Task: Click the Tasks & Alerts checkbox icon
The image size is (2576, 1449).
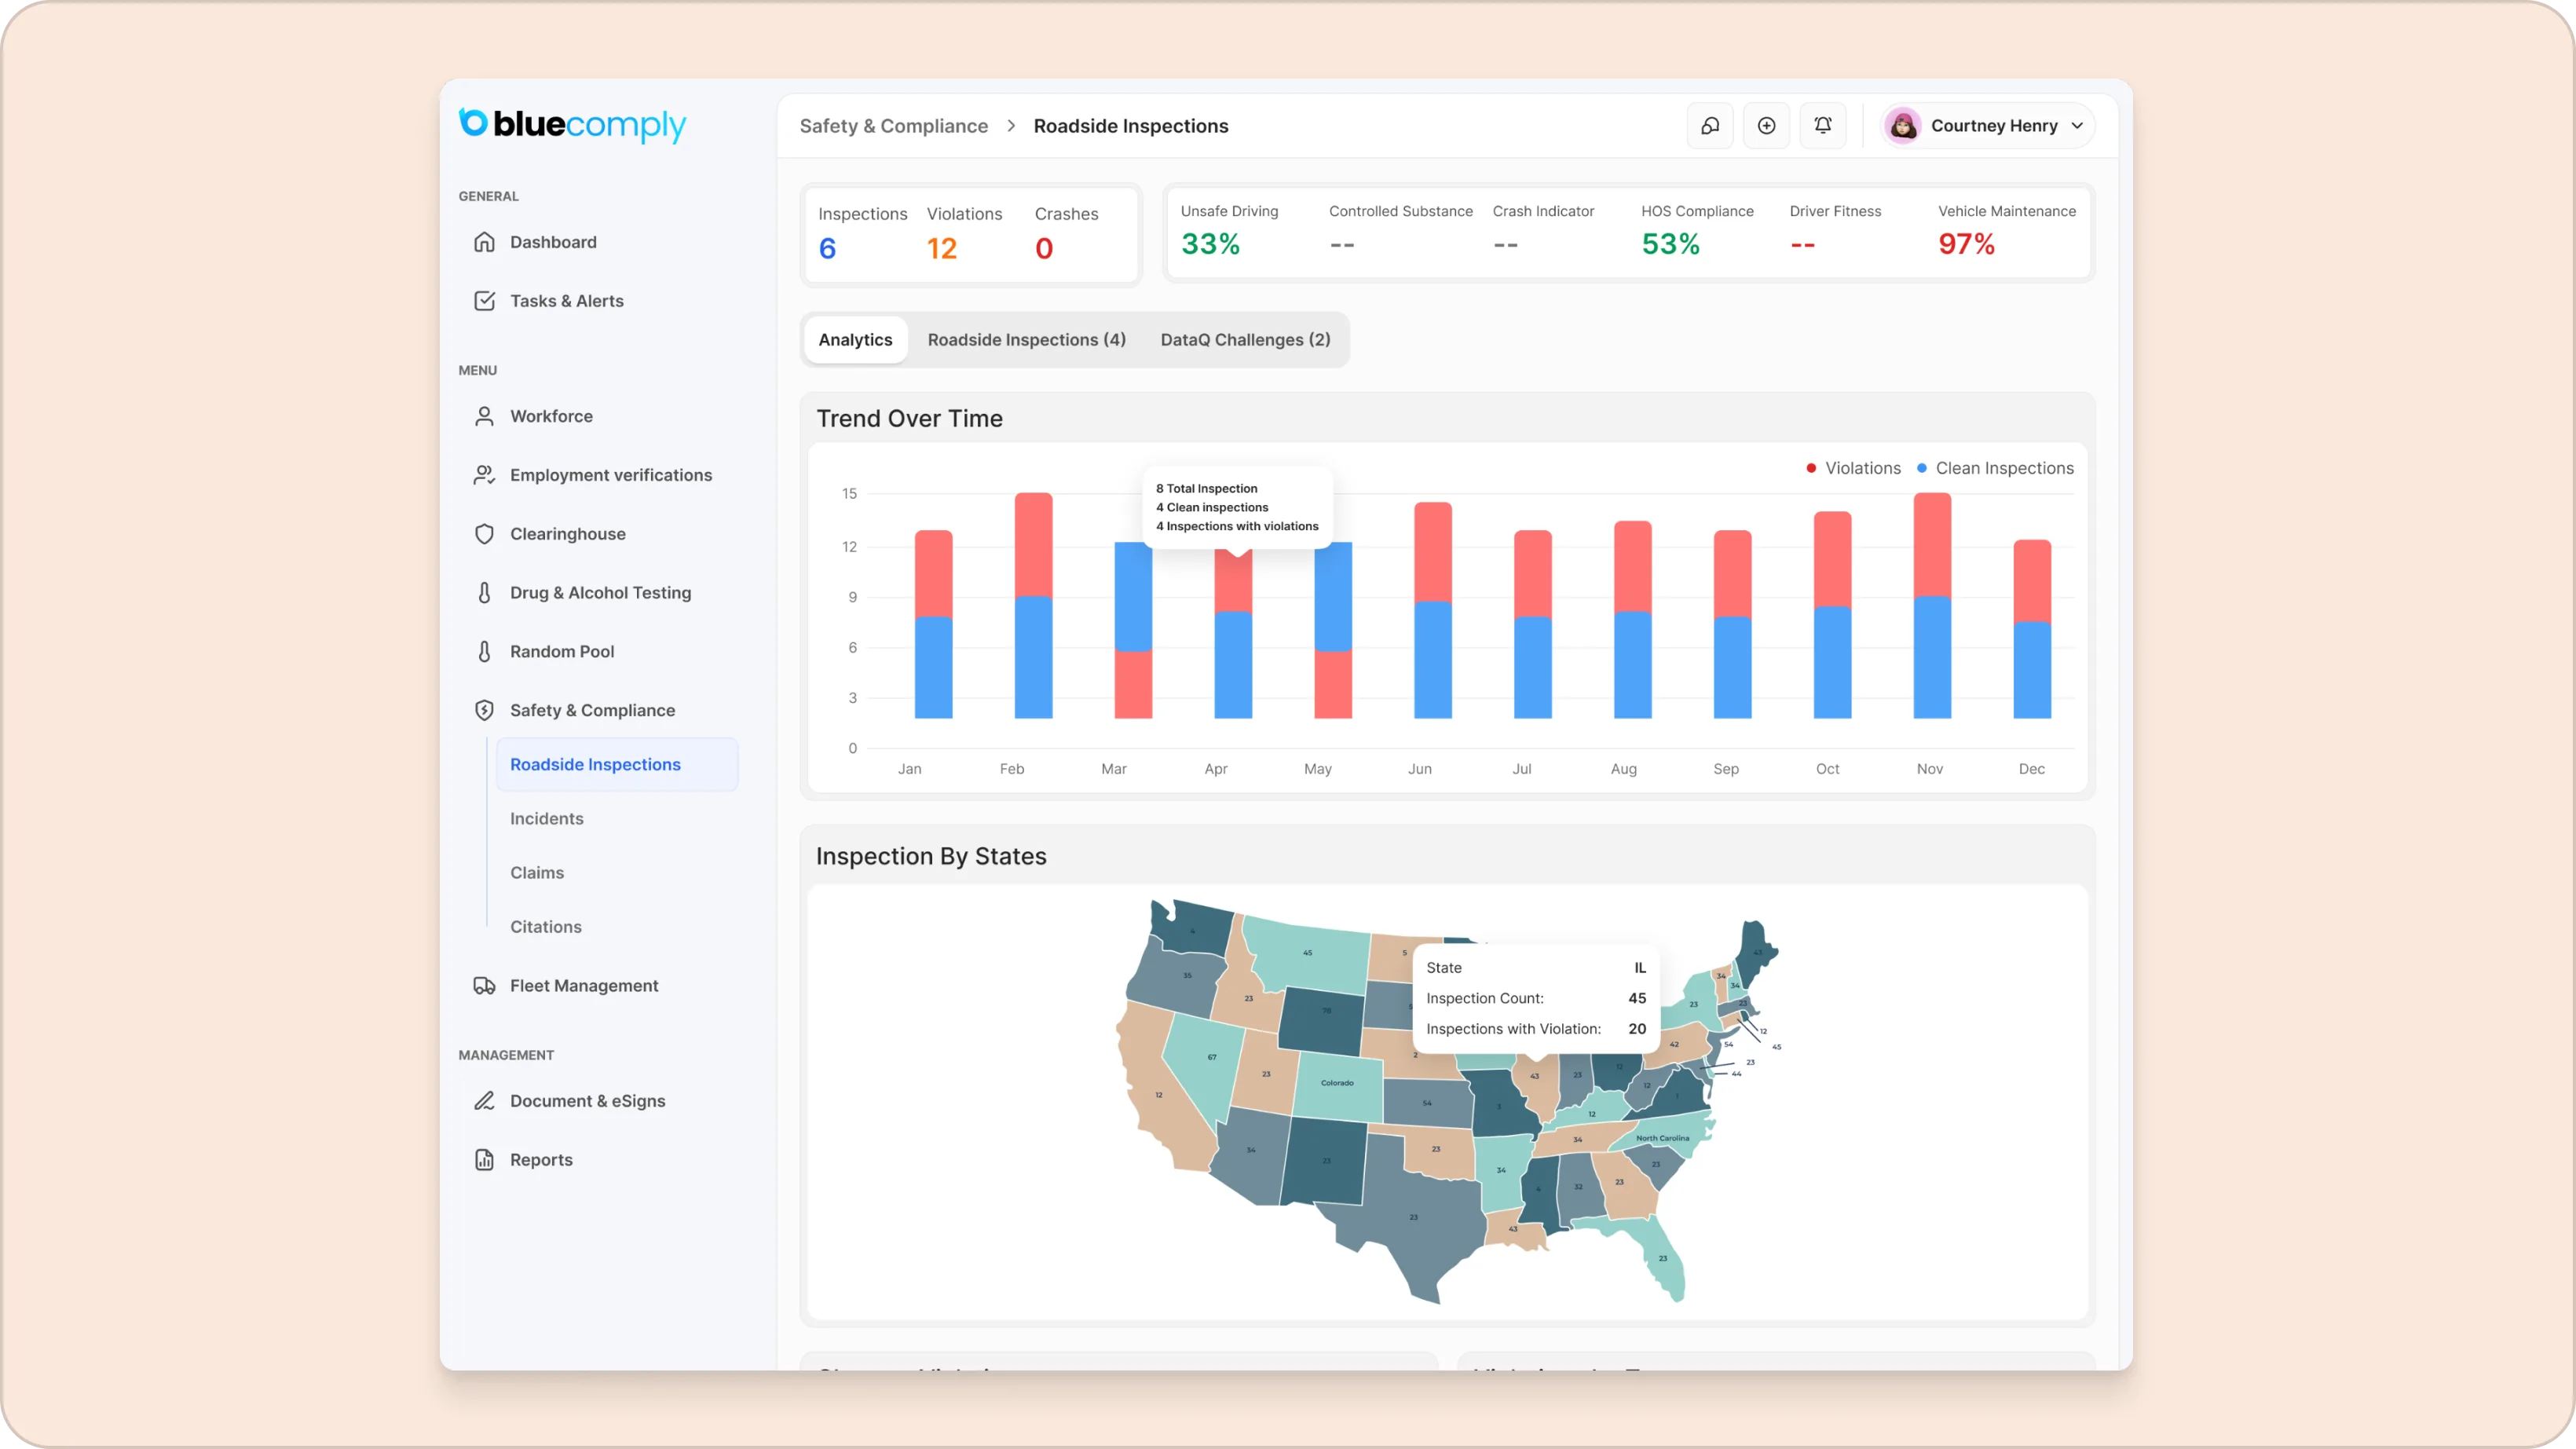Action: [x=484, y=301]
